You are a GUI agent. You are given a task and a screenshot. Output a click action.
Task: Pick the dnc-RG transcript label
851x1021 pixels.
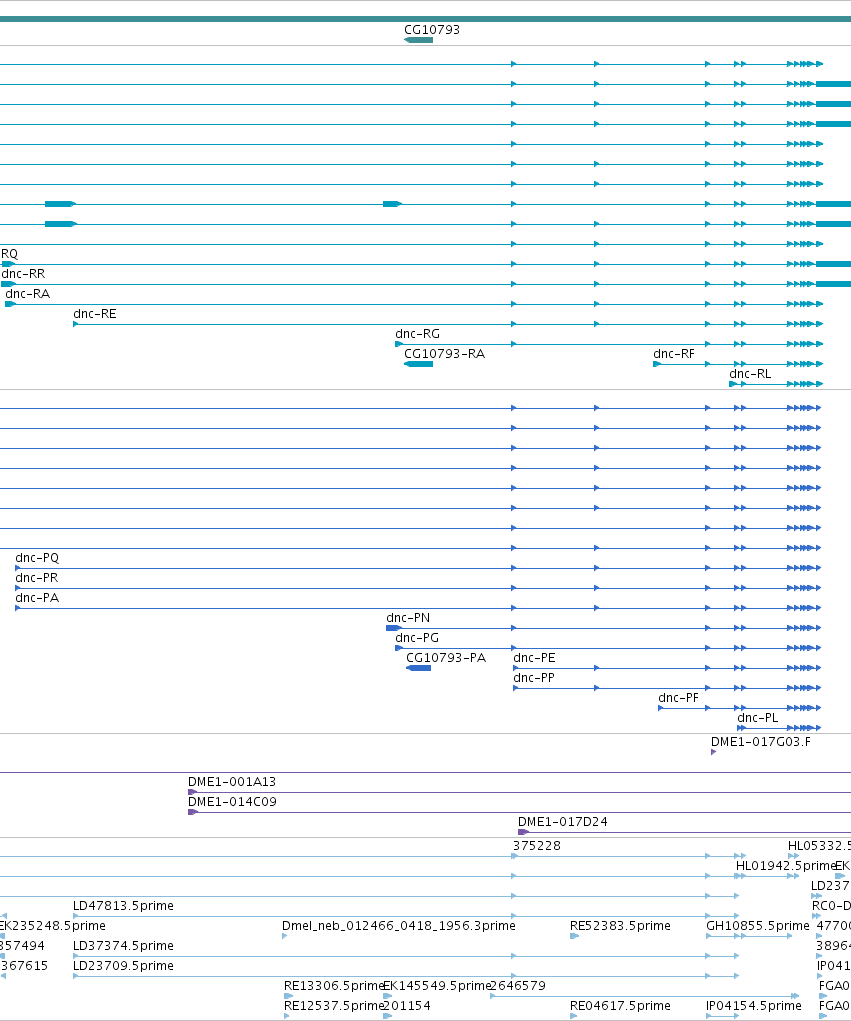click(417, 334)
